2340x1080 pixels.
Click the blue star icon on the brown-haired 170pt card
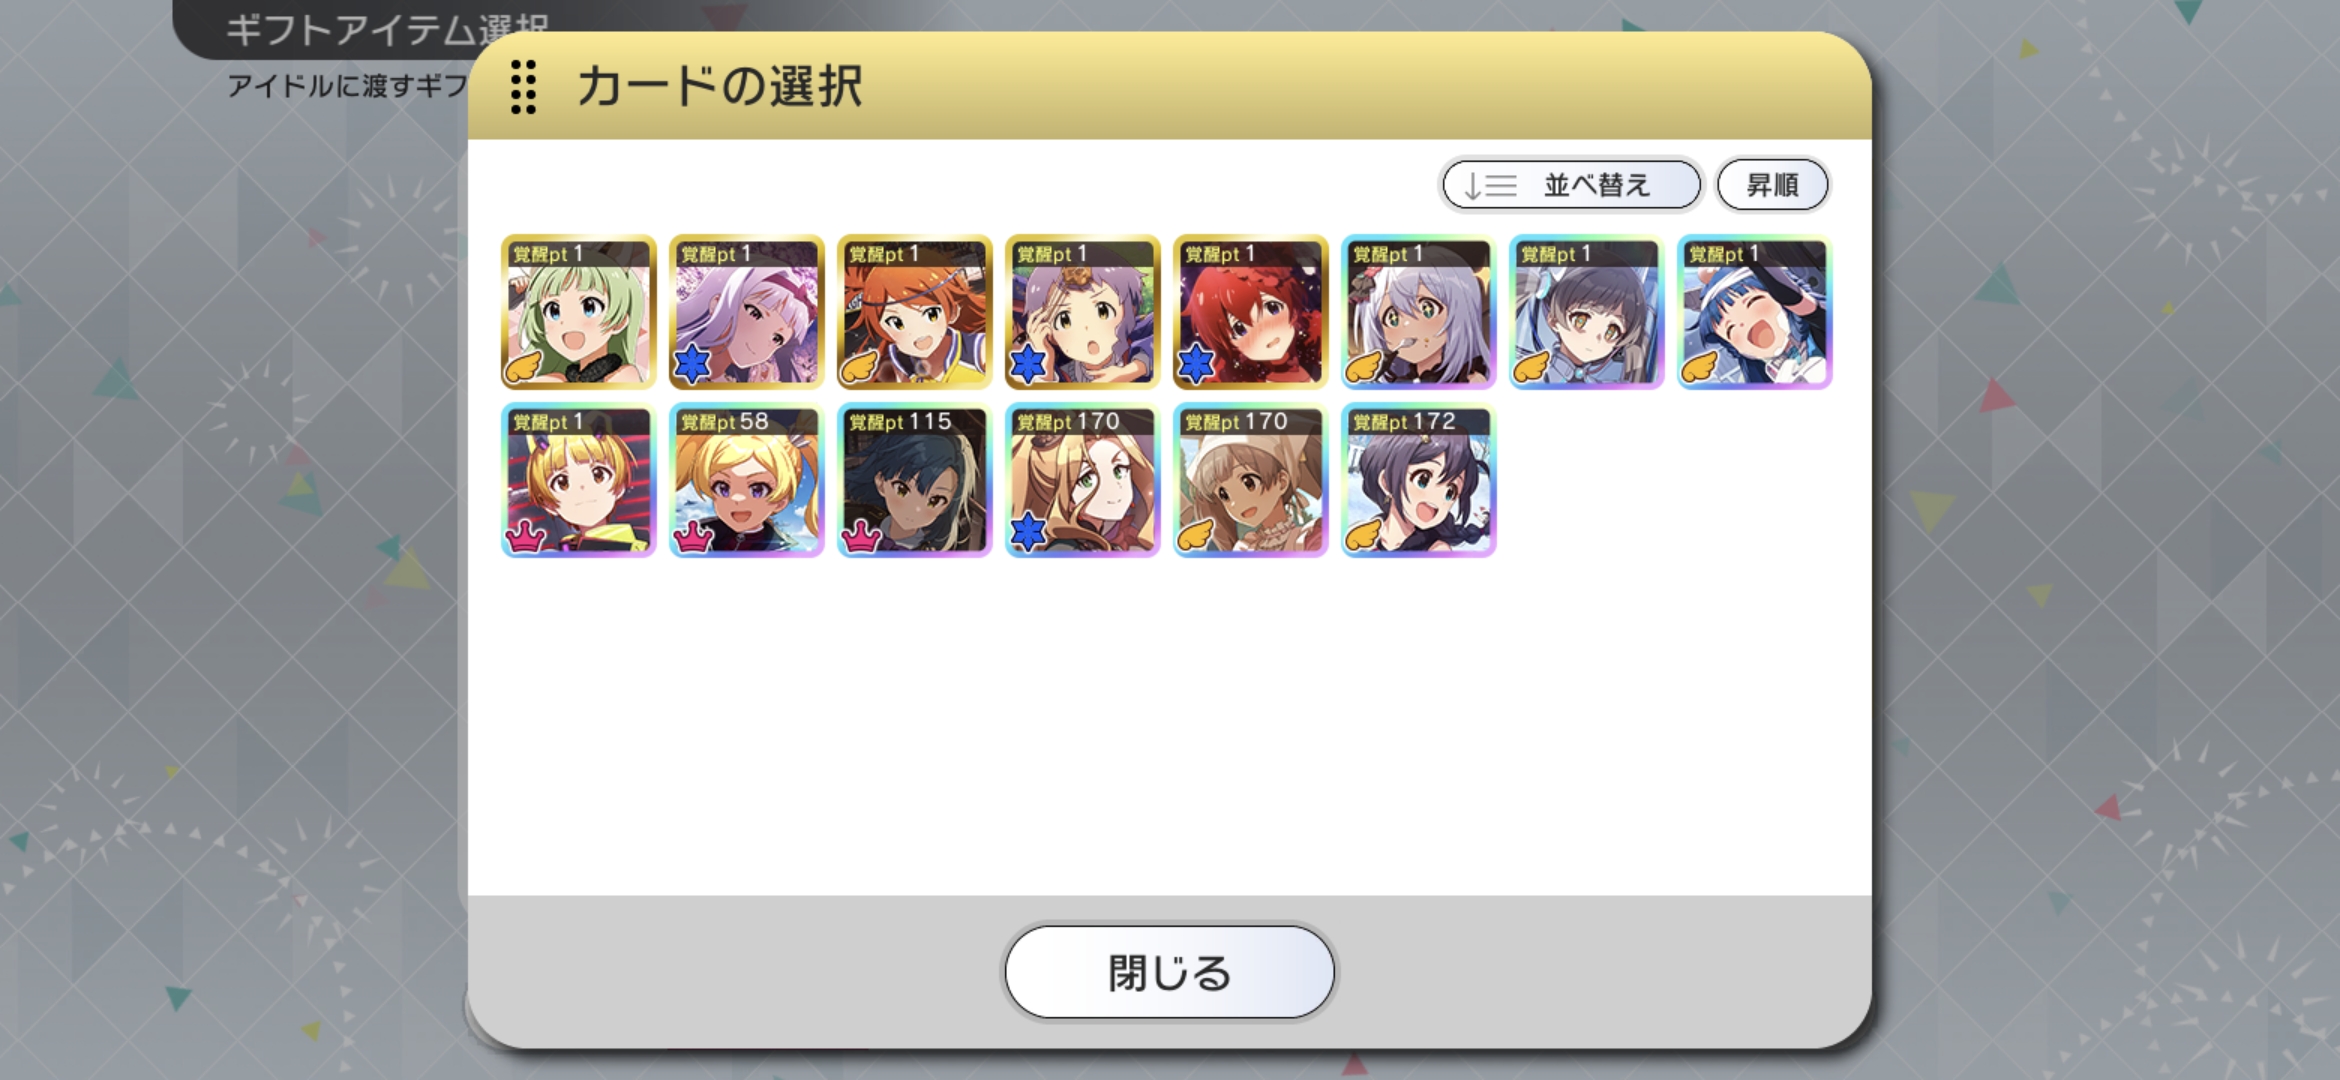tap(1028, 534)
